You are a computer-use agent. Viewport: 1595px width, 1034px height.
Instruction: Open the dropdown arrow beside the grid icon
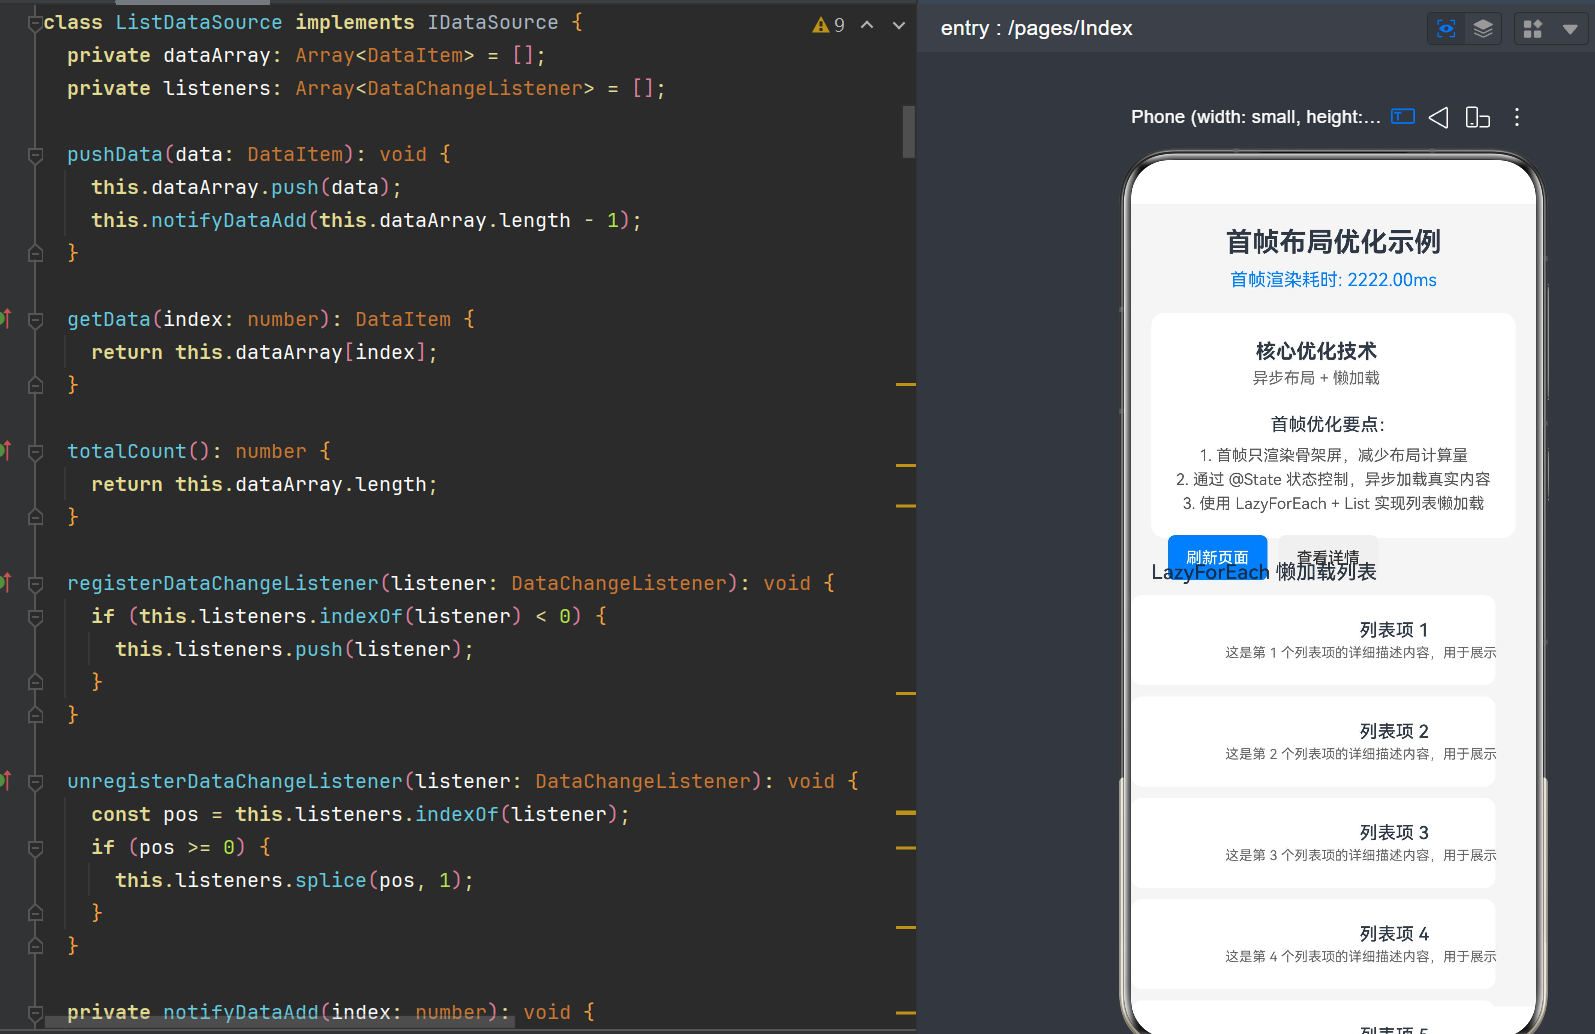[x=1570, y=29]
